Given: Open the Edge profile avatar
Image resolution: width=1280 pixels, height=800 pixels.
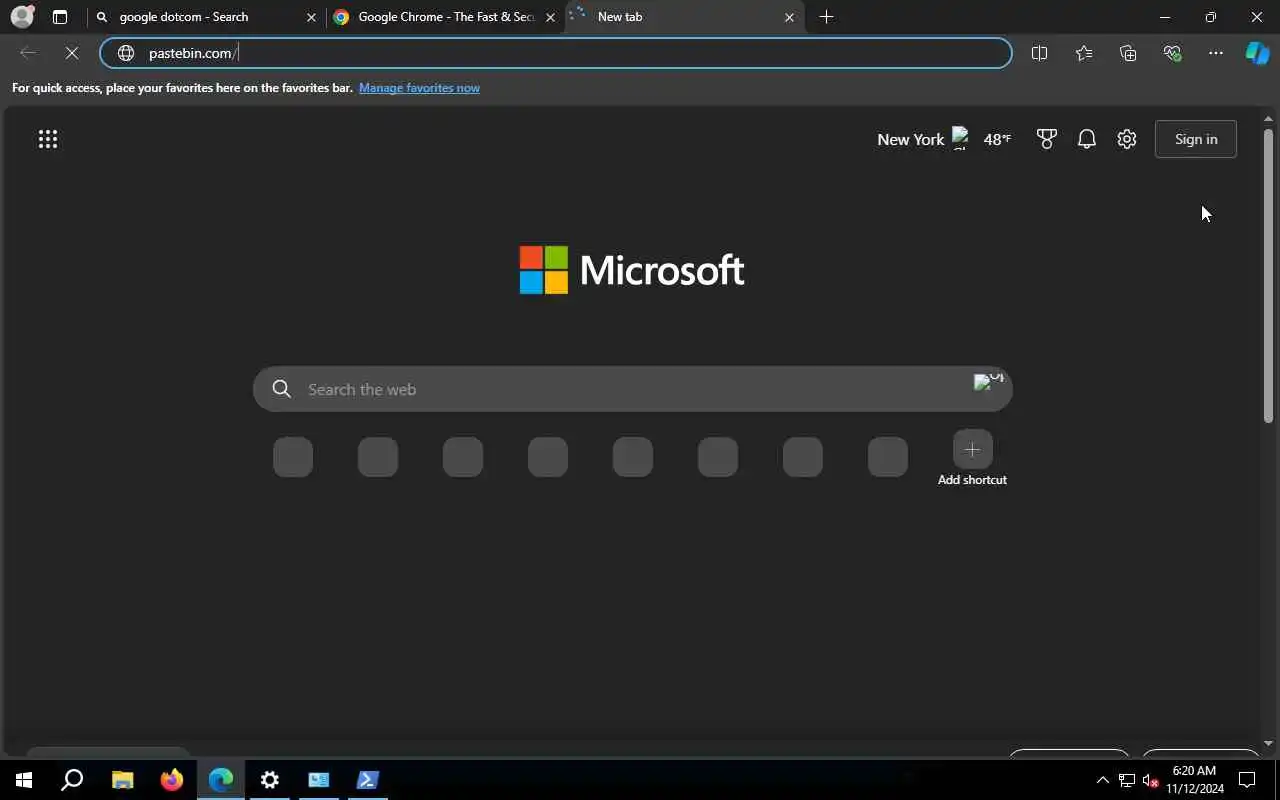Looking at the screenshot, I should (22, 17).
